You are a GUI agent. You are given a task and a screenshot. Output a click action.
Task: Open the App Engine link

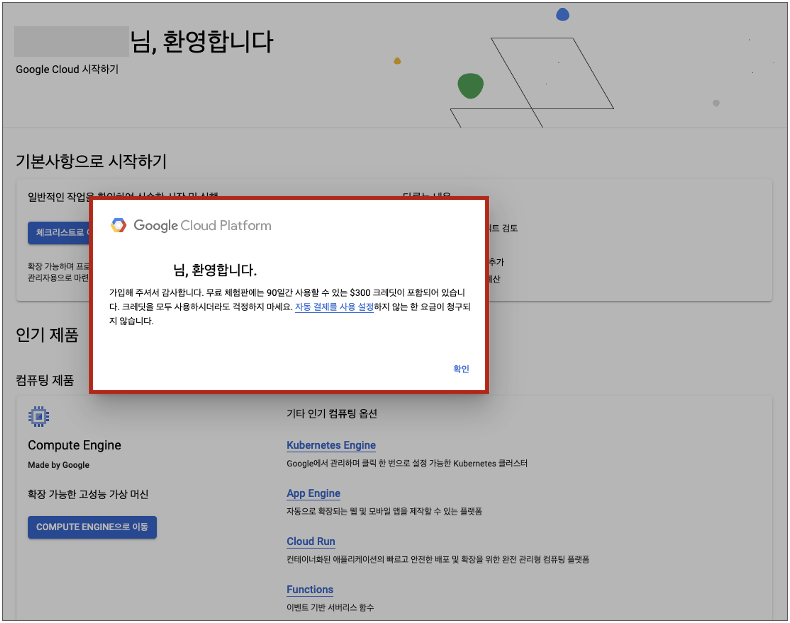click(313, 494)
